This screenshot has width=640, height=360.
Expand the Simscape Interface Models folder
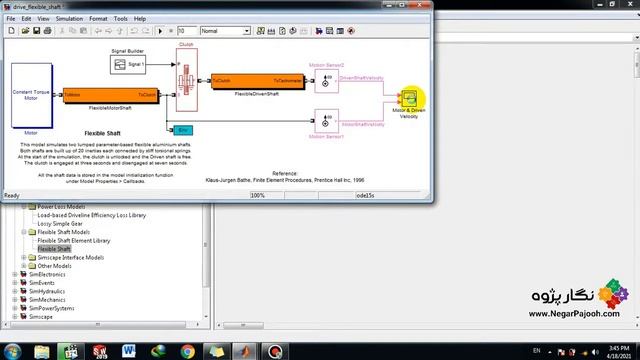pos(24,258)
